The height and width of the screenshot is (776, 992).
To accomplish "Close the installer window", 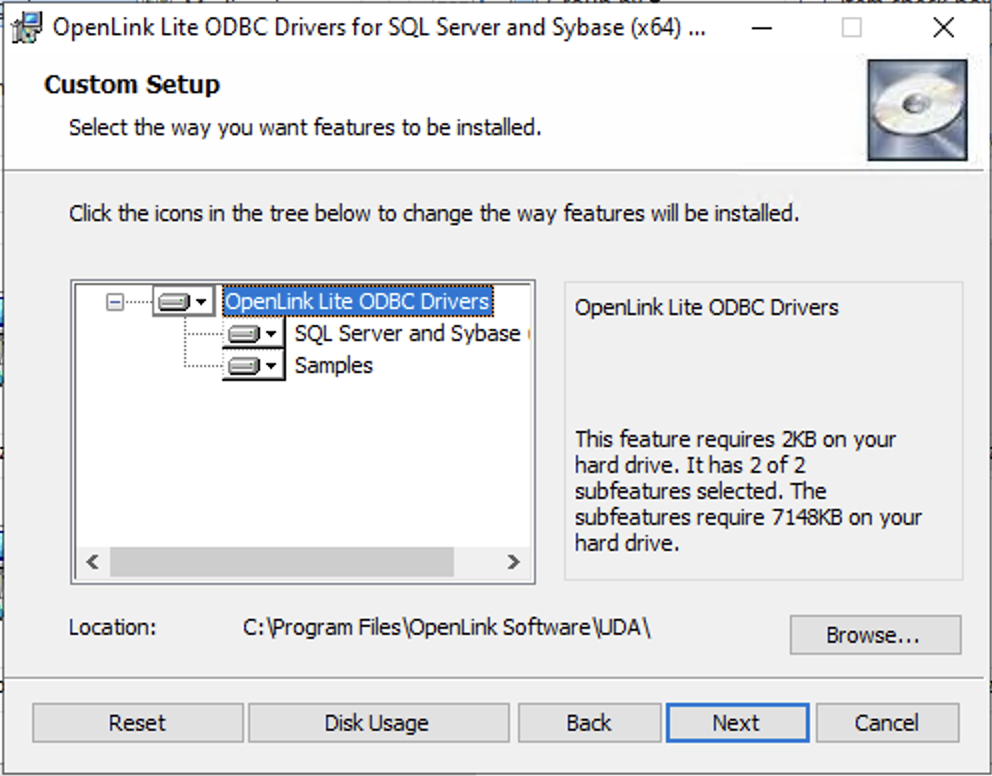I will [943, 28].
